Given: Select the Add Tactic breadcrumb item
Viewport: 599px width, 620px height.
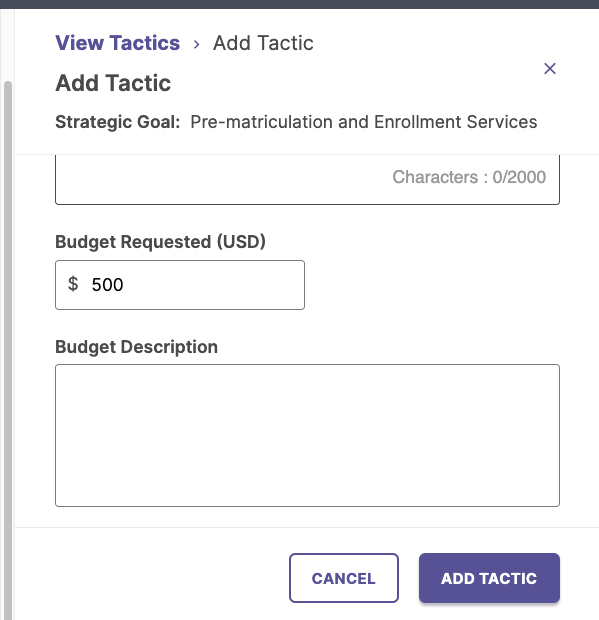Looking at the screenshot, I should pyautogui.click(x=263, y=43).
